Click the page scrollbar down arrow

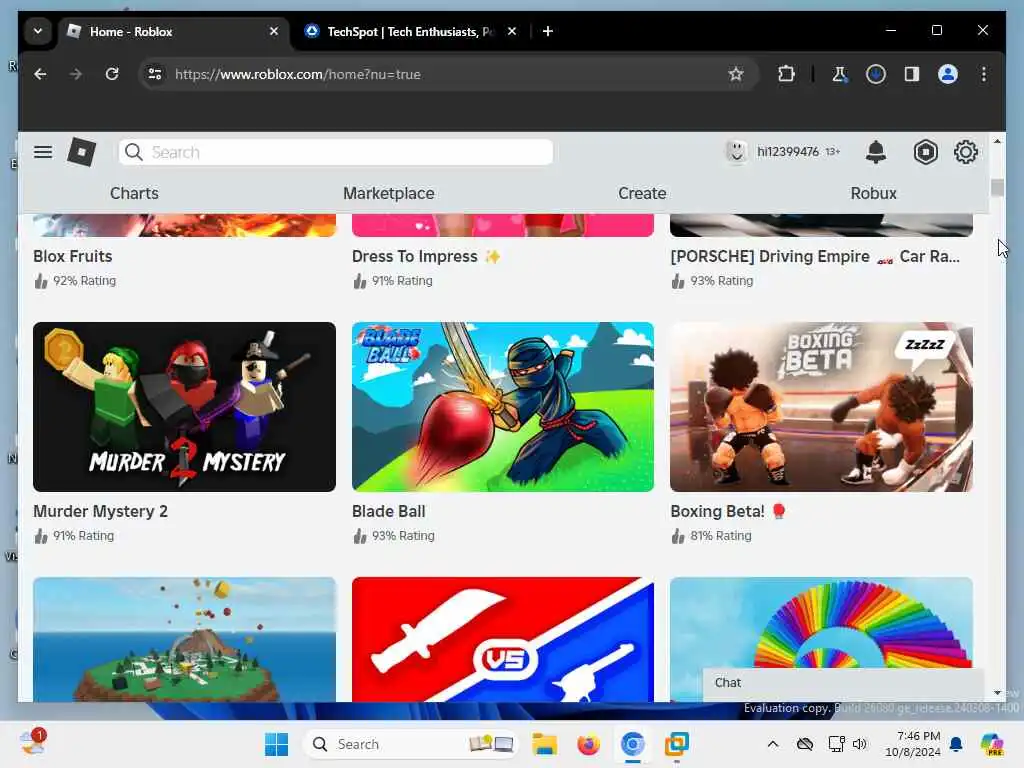(x=997, y=693)
